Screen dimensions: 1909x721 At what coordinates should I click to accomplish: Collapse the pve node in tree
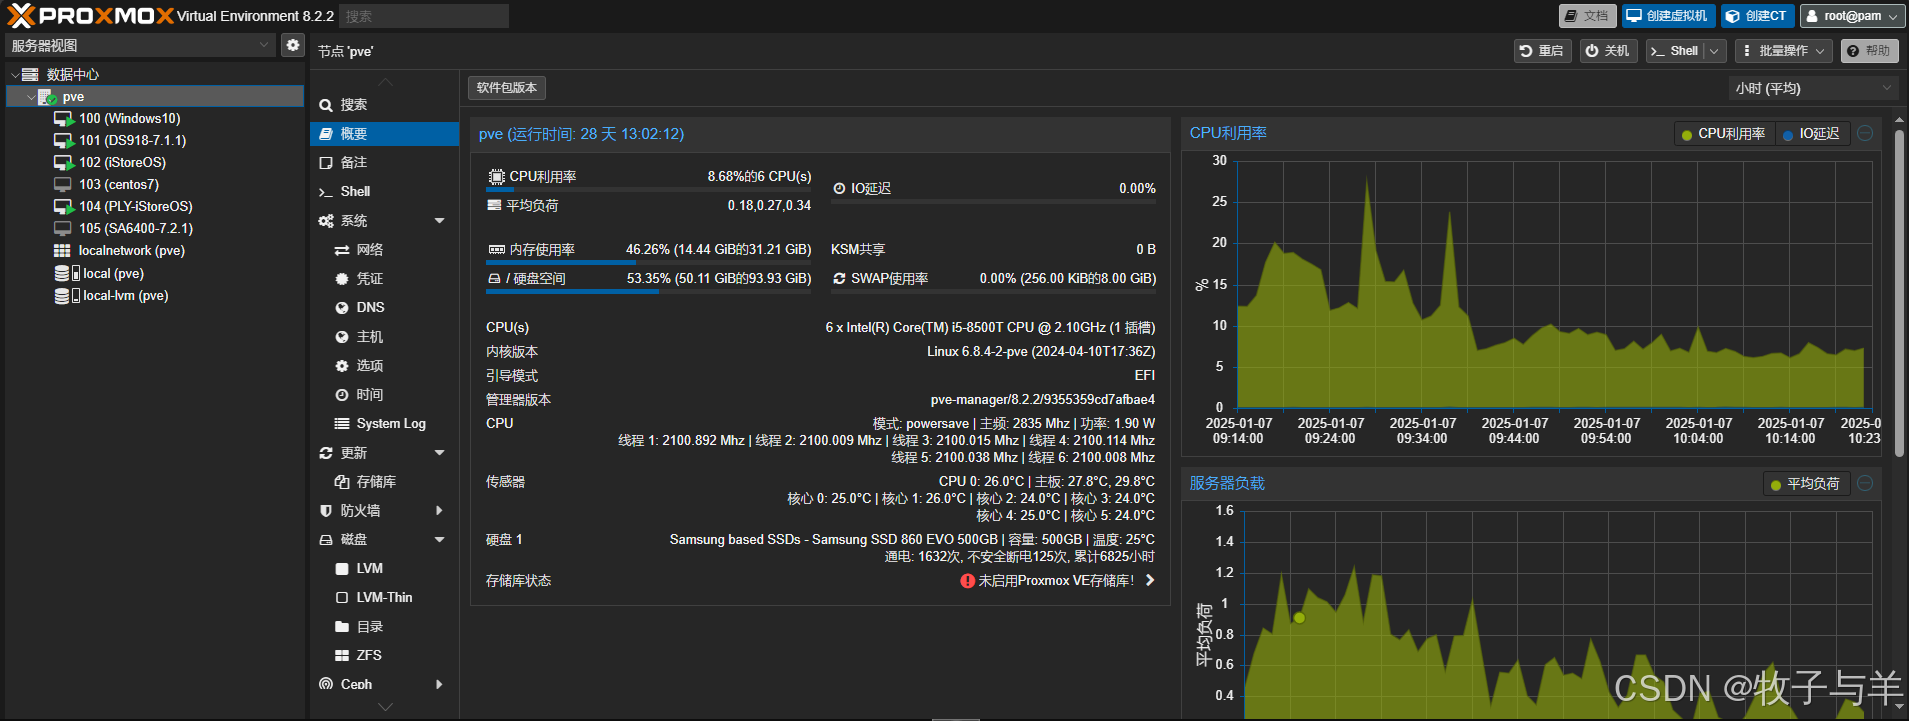click(x=30, y=97)
